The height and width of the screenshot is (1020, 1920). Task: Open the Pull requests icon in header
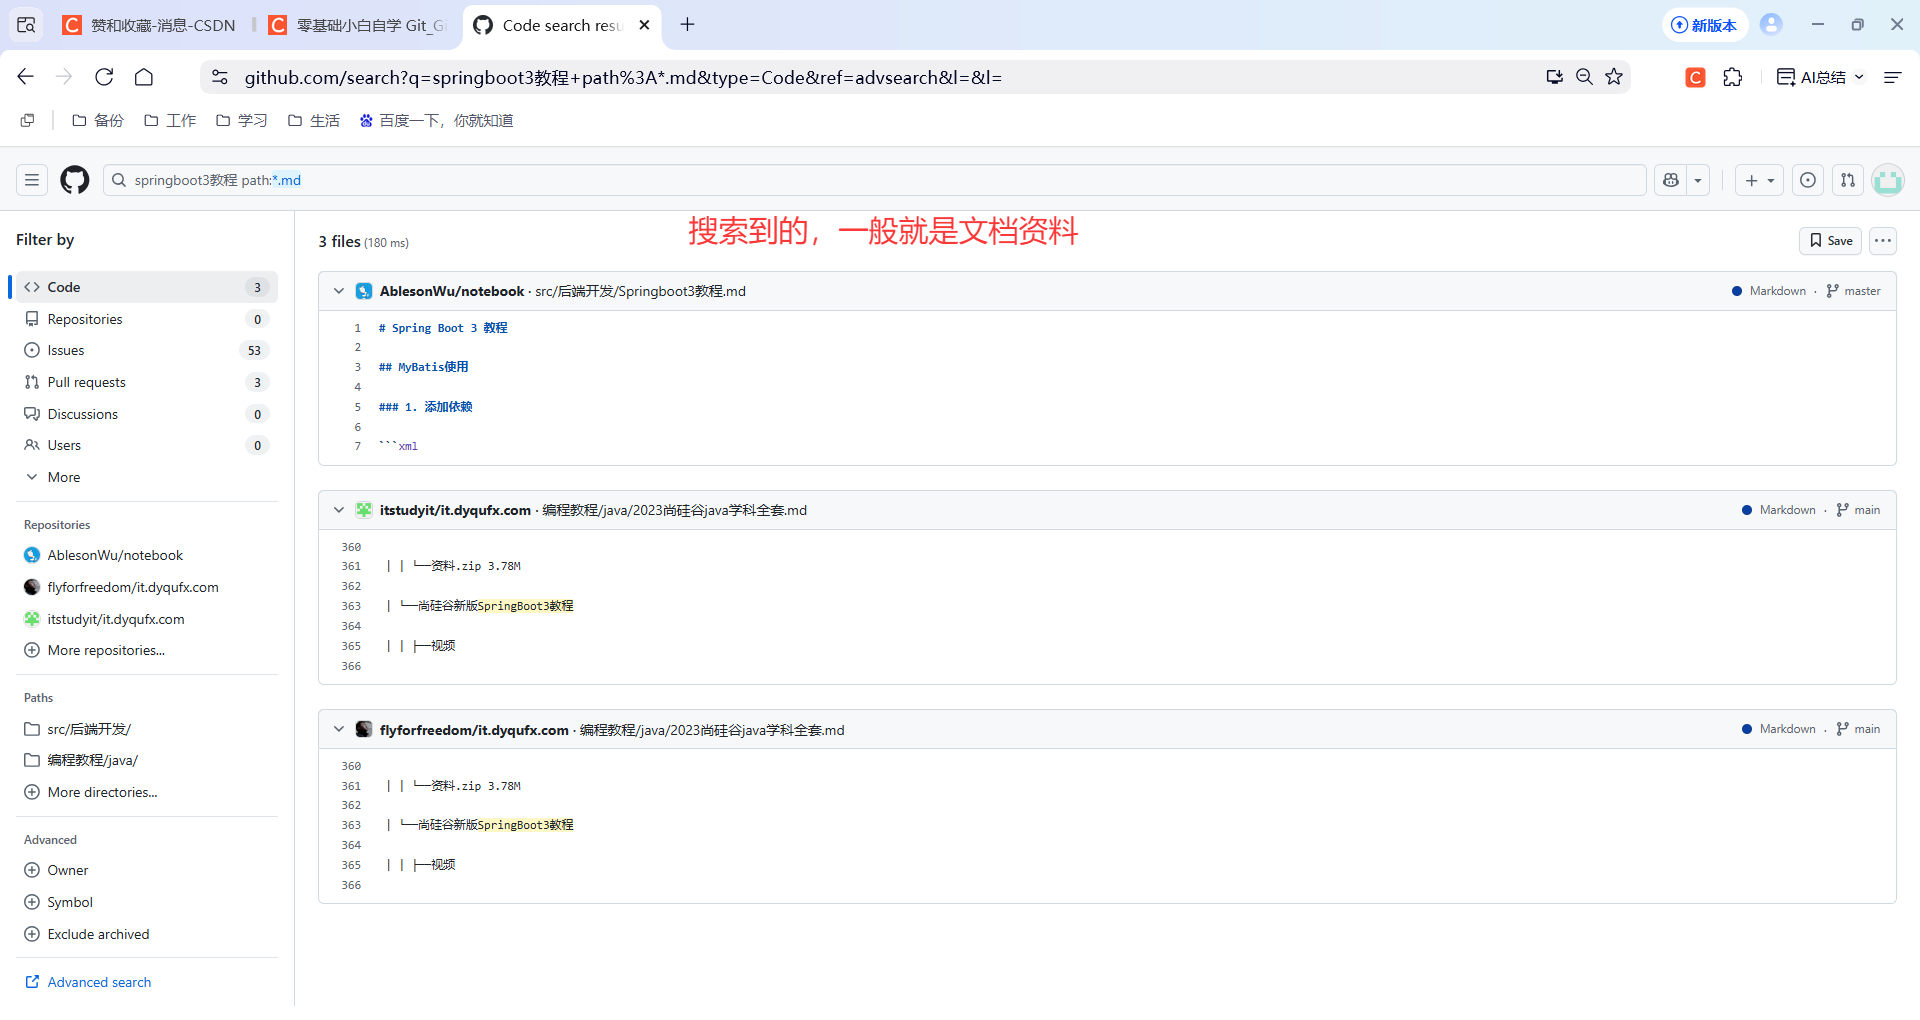tap(1848, 180)
